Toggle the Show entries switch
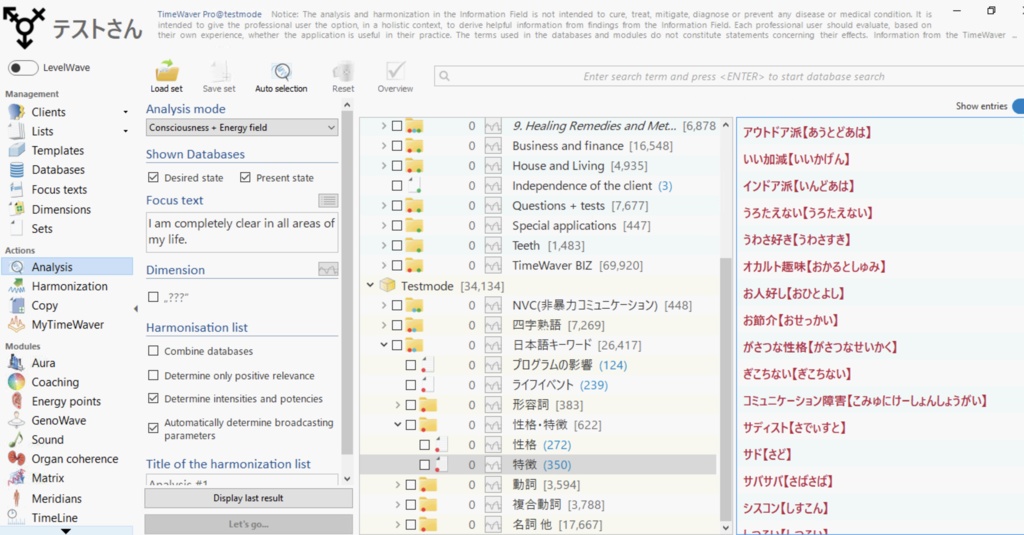Screen dimensions: 1024x535 point(1018,106)
